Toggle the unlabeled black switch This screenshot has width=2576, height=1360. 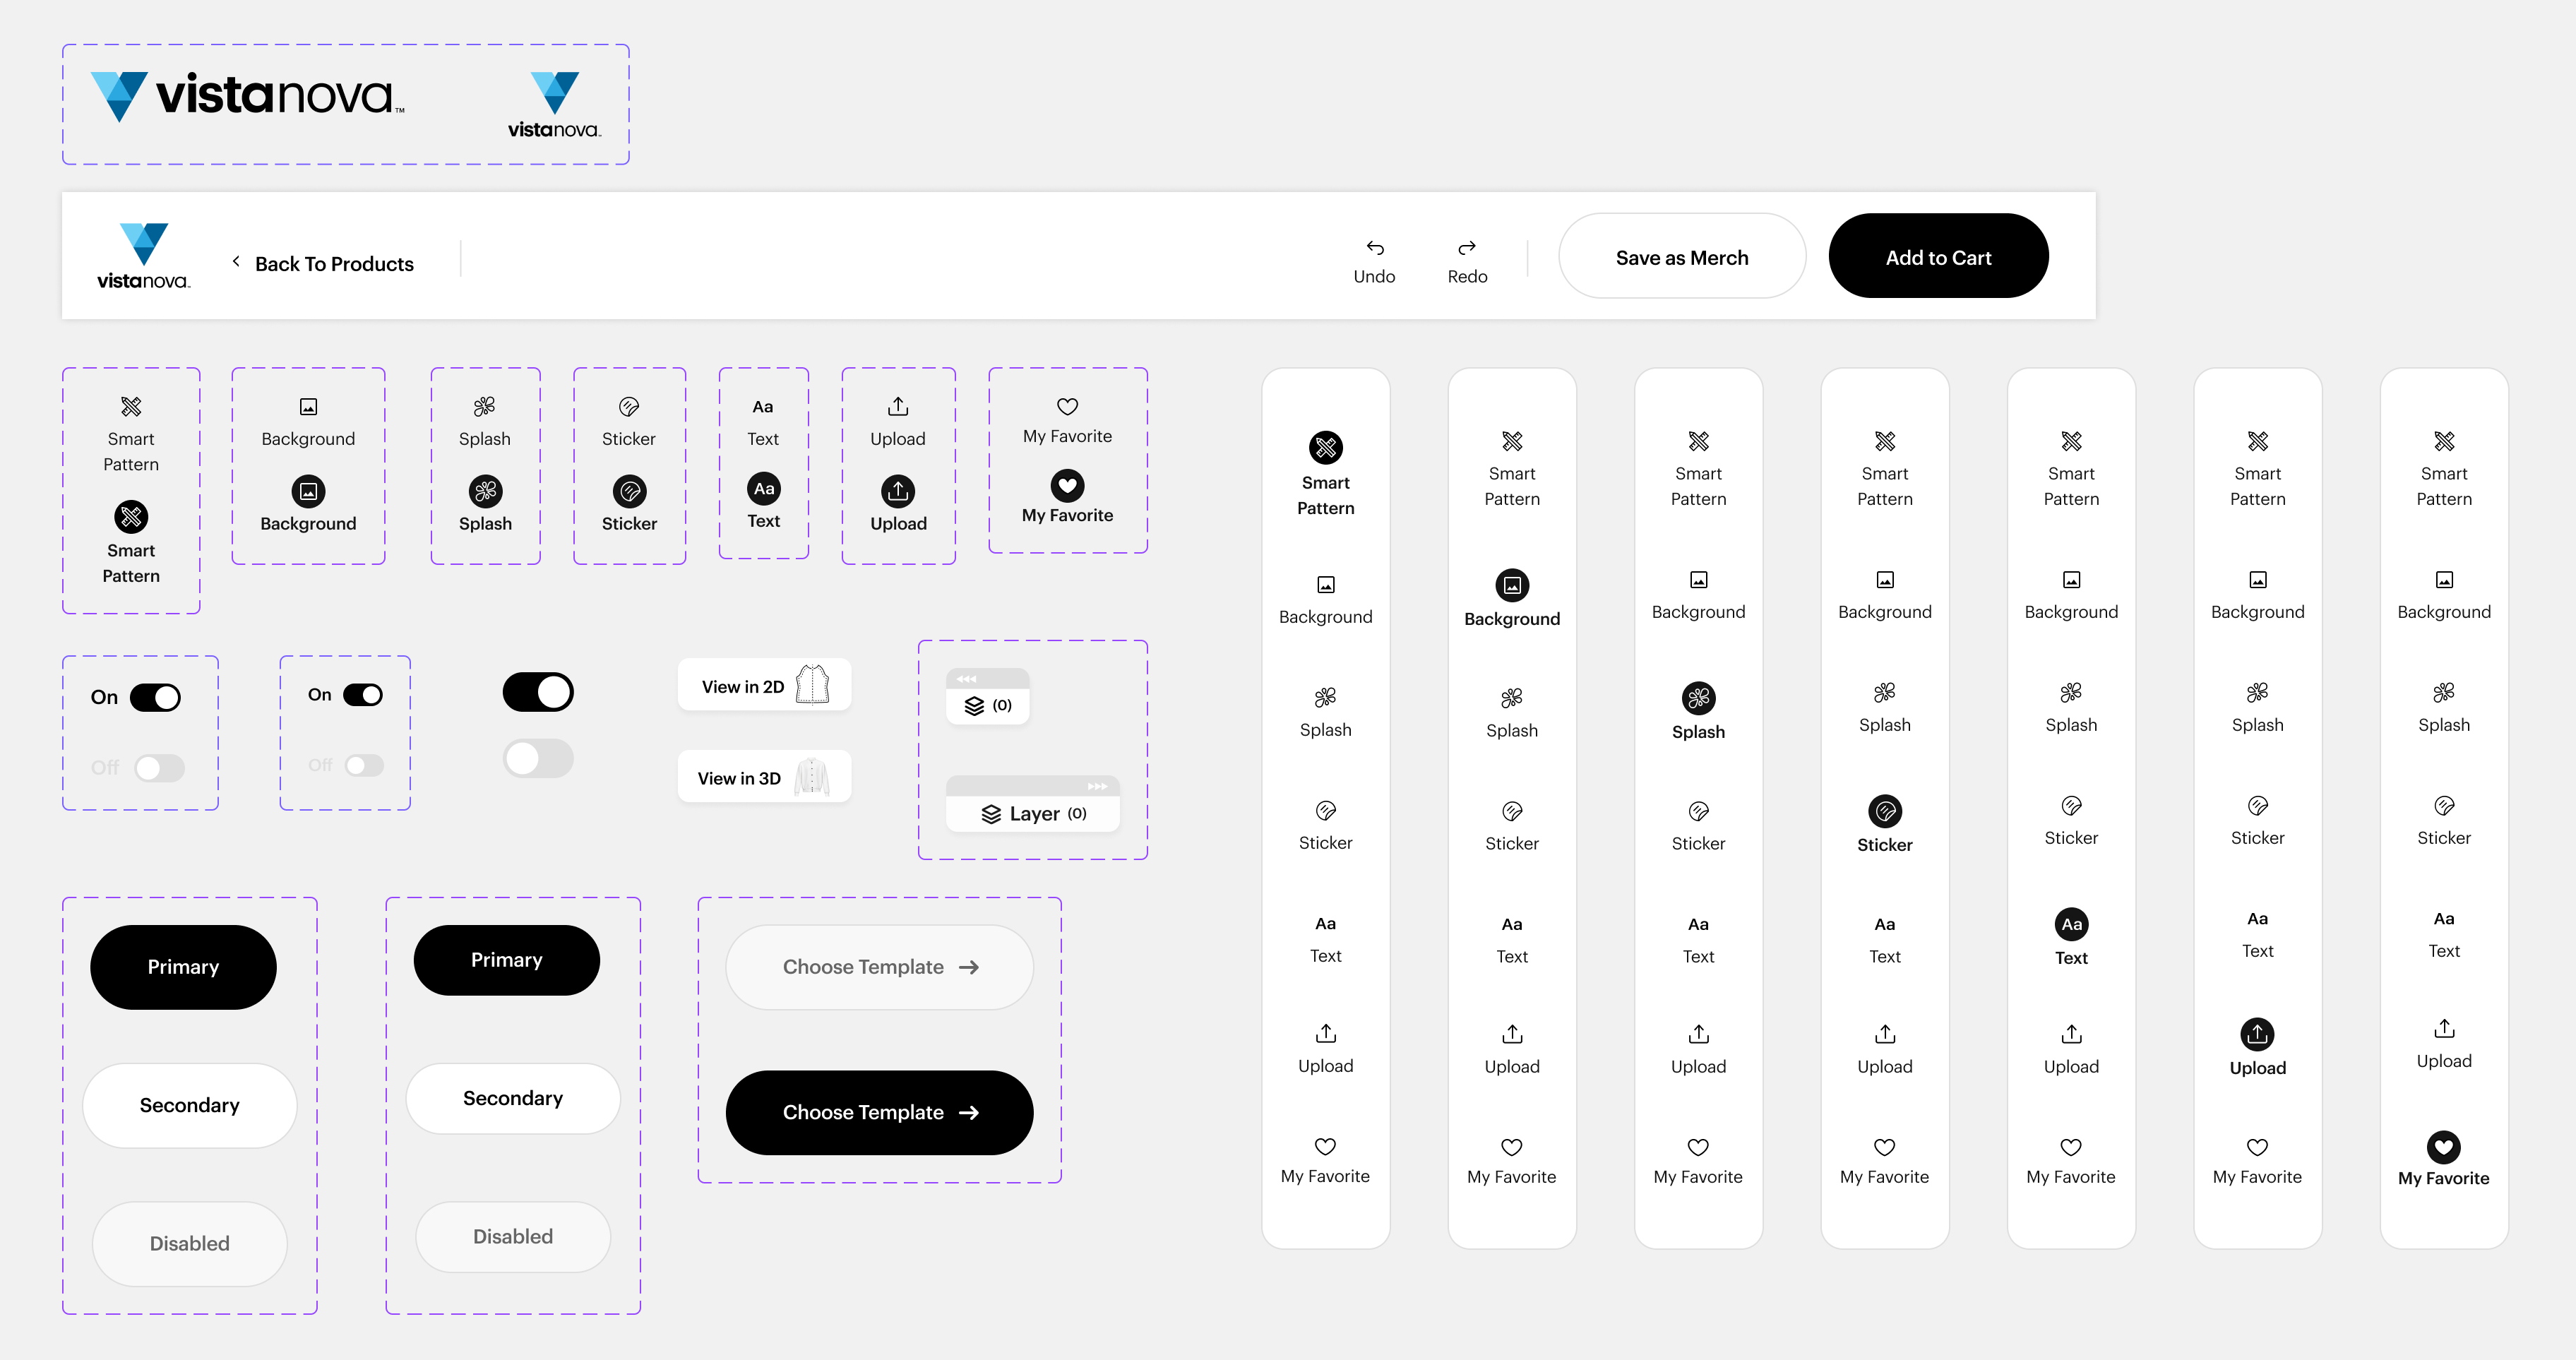click(538, 692)
